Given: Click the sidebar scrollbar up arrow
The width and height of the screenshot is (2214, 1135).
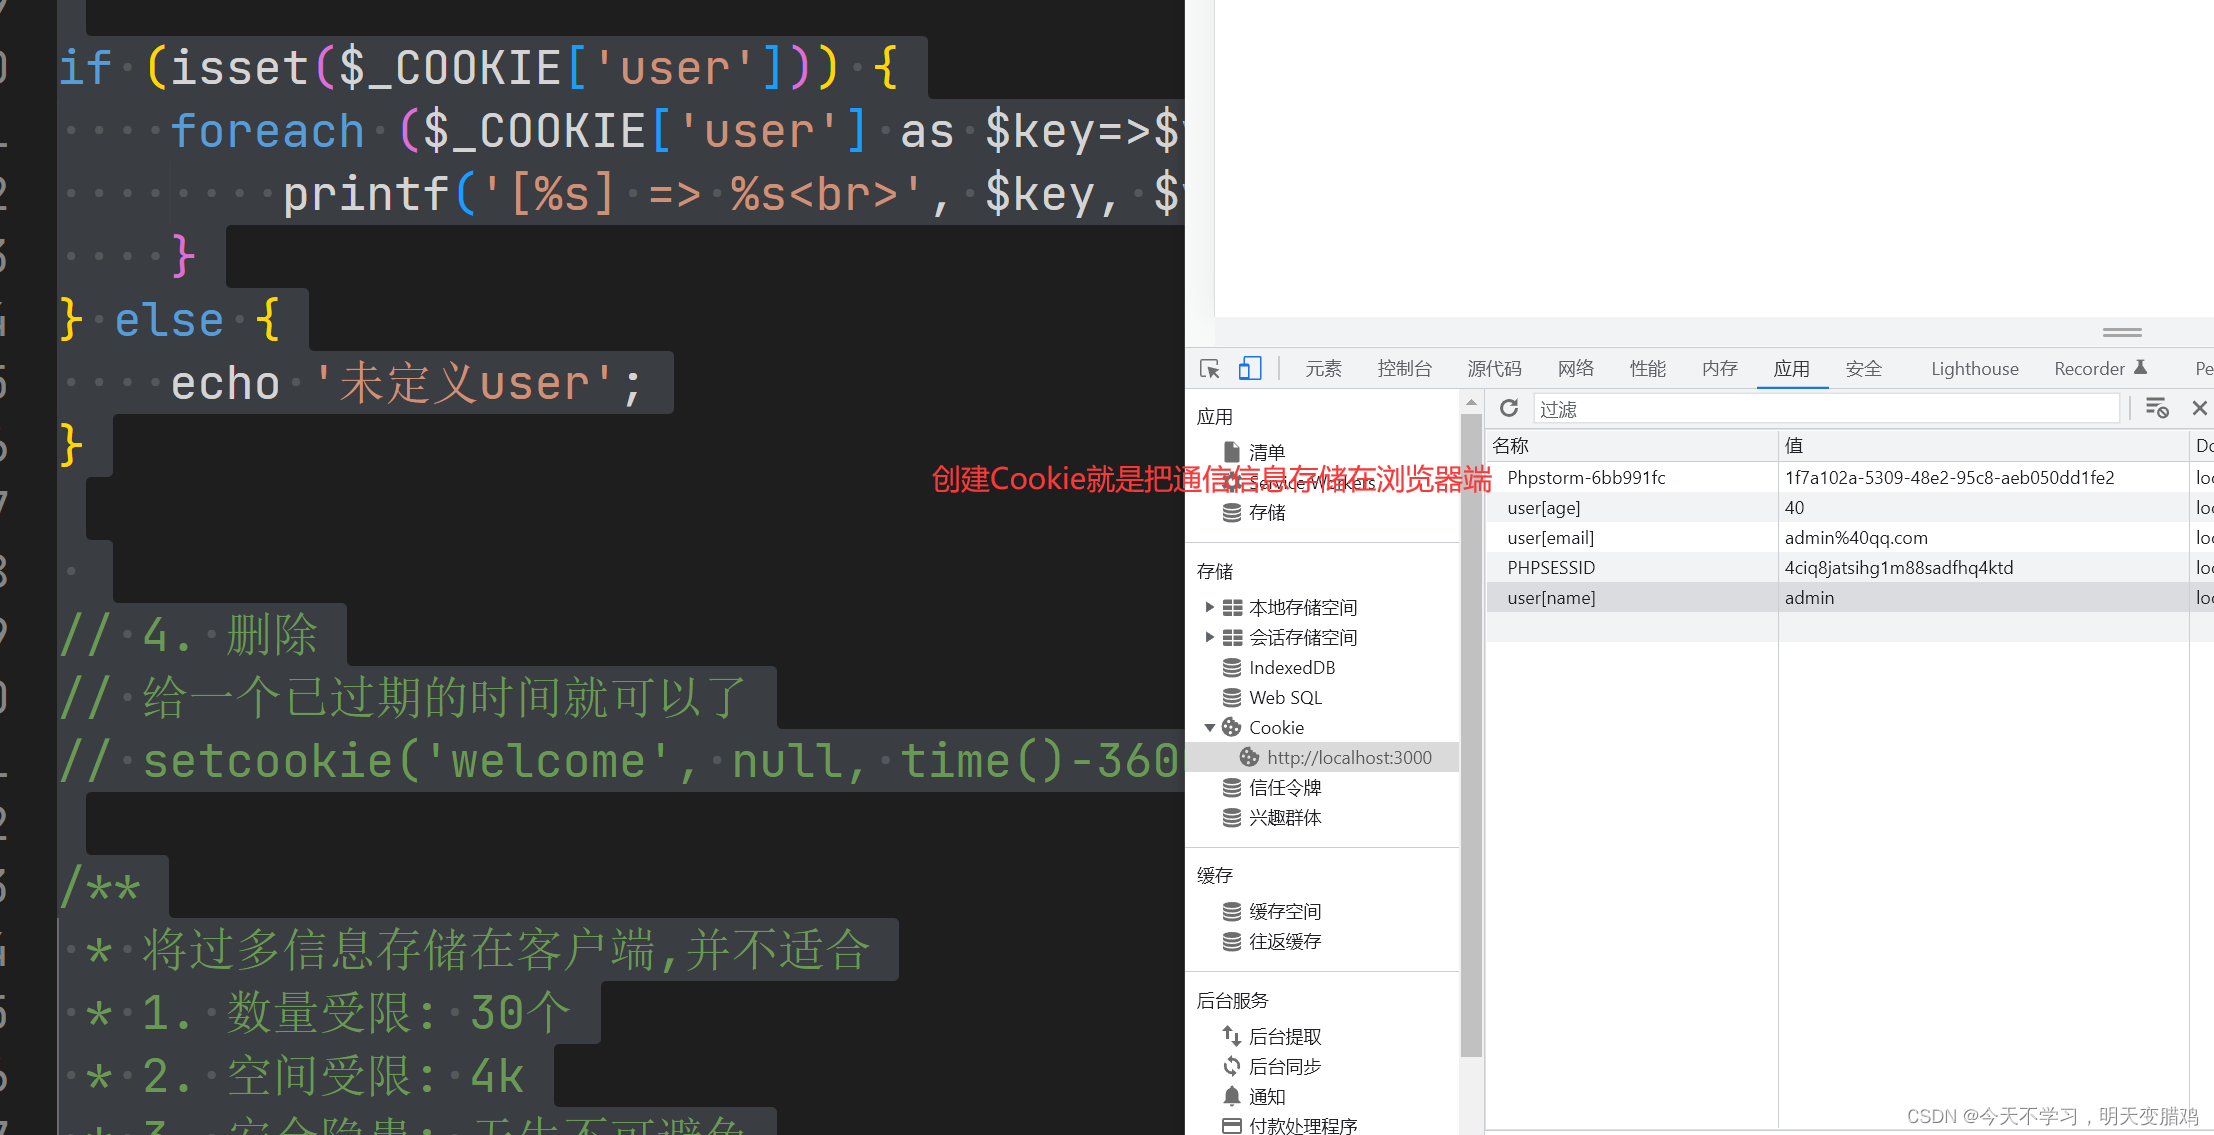Looking at the screenshot, I should tap(1471, 402).
